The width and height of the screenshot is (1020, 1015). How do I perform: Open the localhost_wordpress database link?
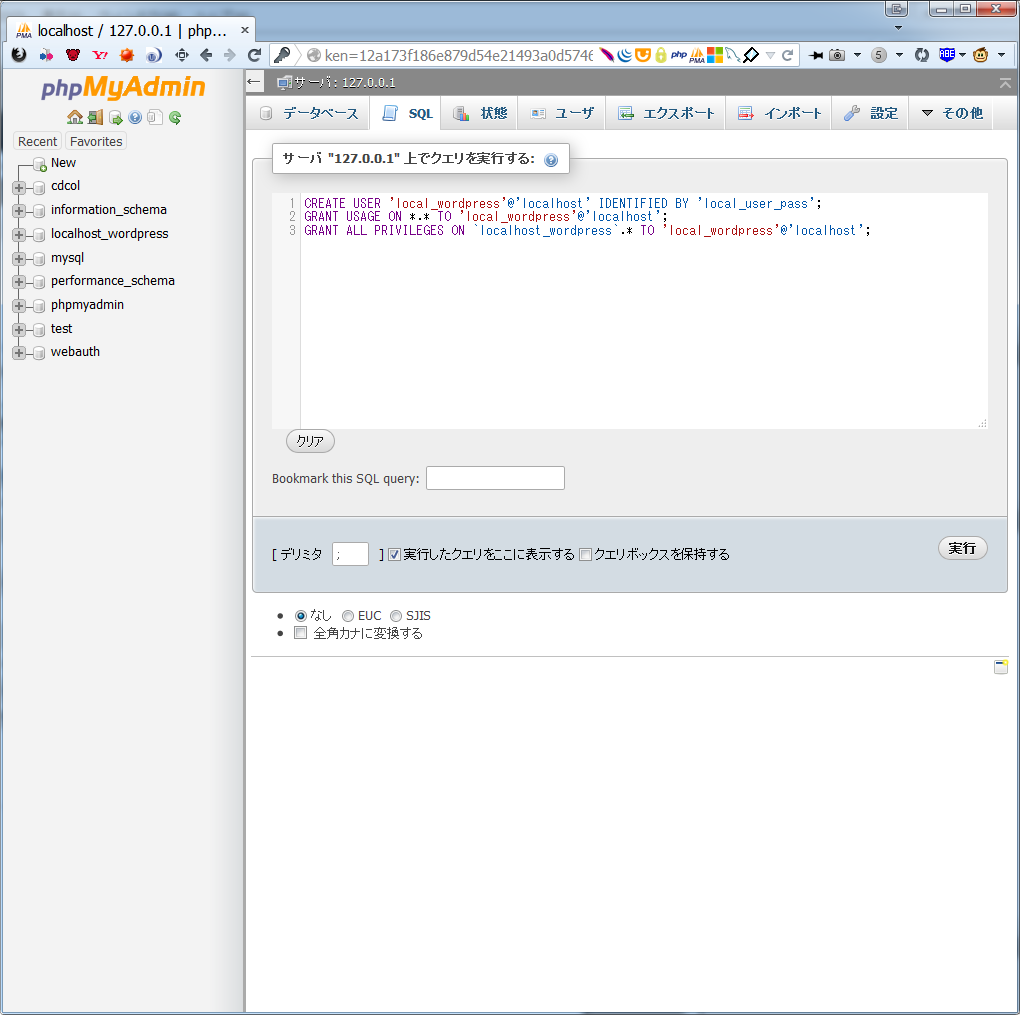[109, 234]
